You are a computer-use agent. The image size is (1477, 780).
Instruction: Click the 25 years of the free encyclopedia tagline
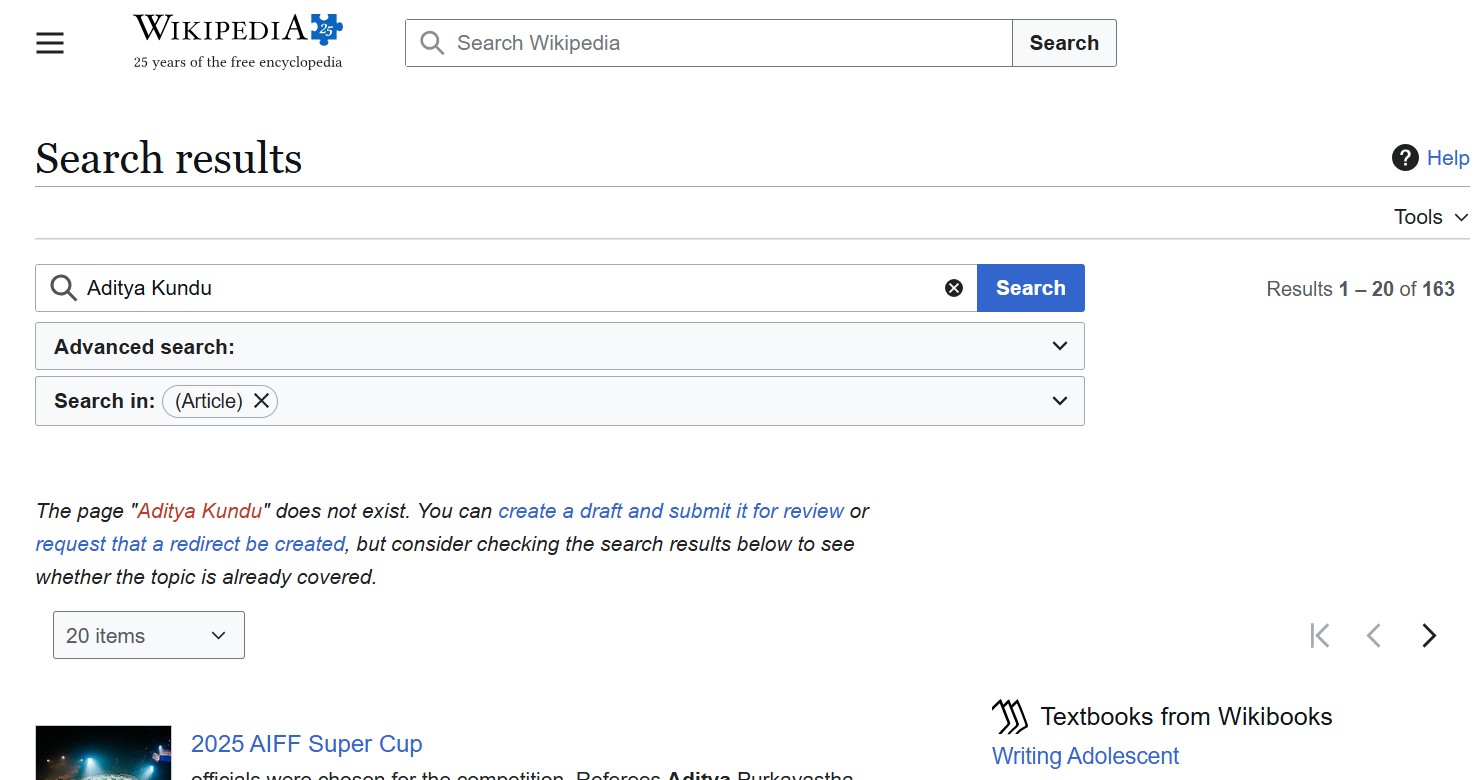click(x=238, y=62)
